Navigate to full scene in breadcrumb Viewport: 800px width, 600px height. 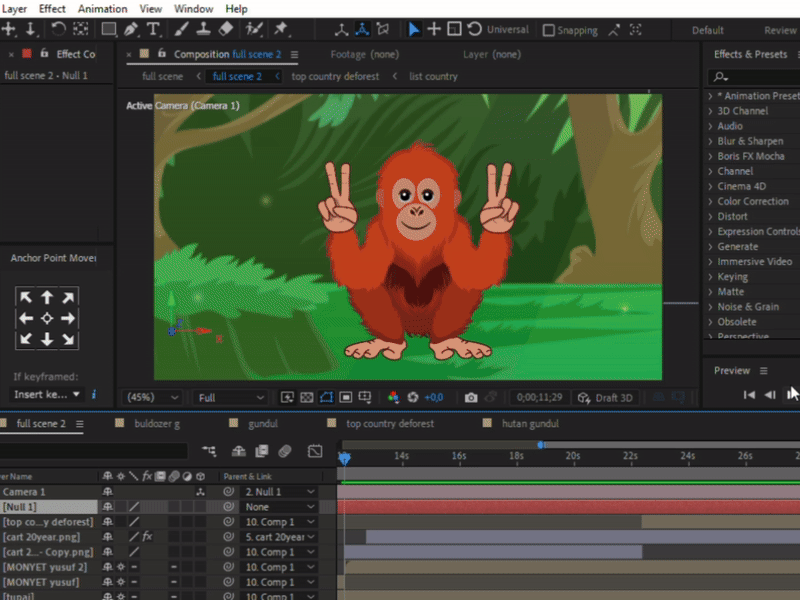click(162, 77)
